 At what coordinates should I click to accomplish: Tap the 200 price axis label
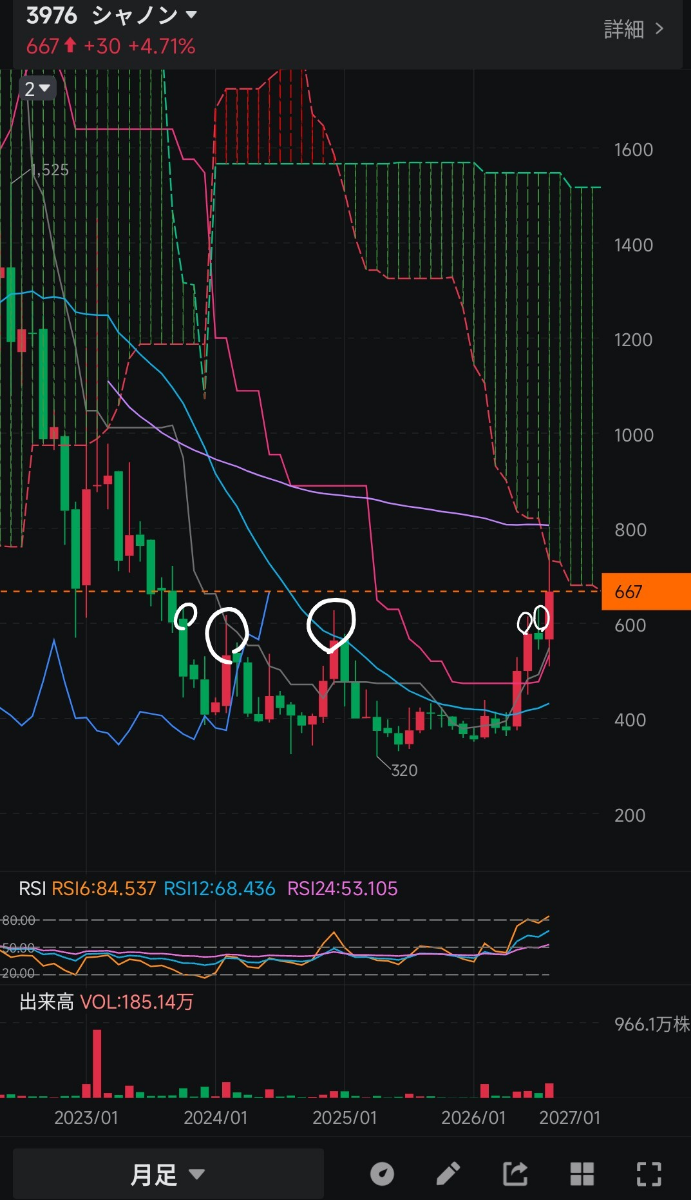click(x=629, y=815)
